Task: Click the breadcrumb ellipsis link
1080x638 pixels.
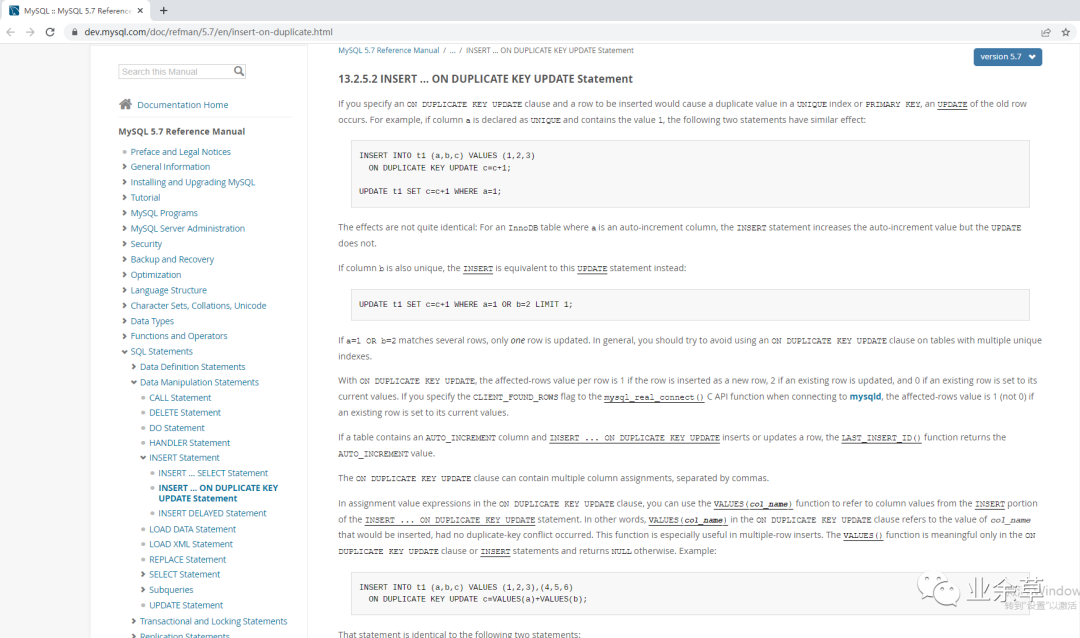Action: click(x=453, y=50)
